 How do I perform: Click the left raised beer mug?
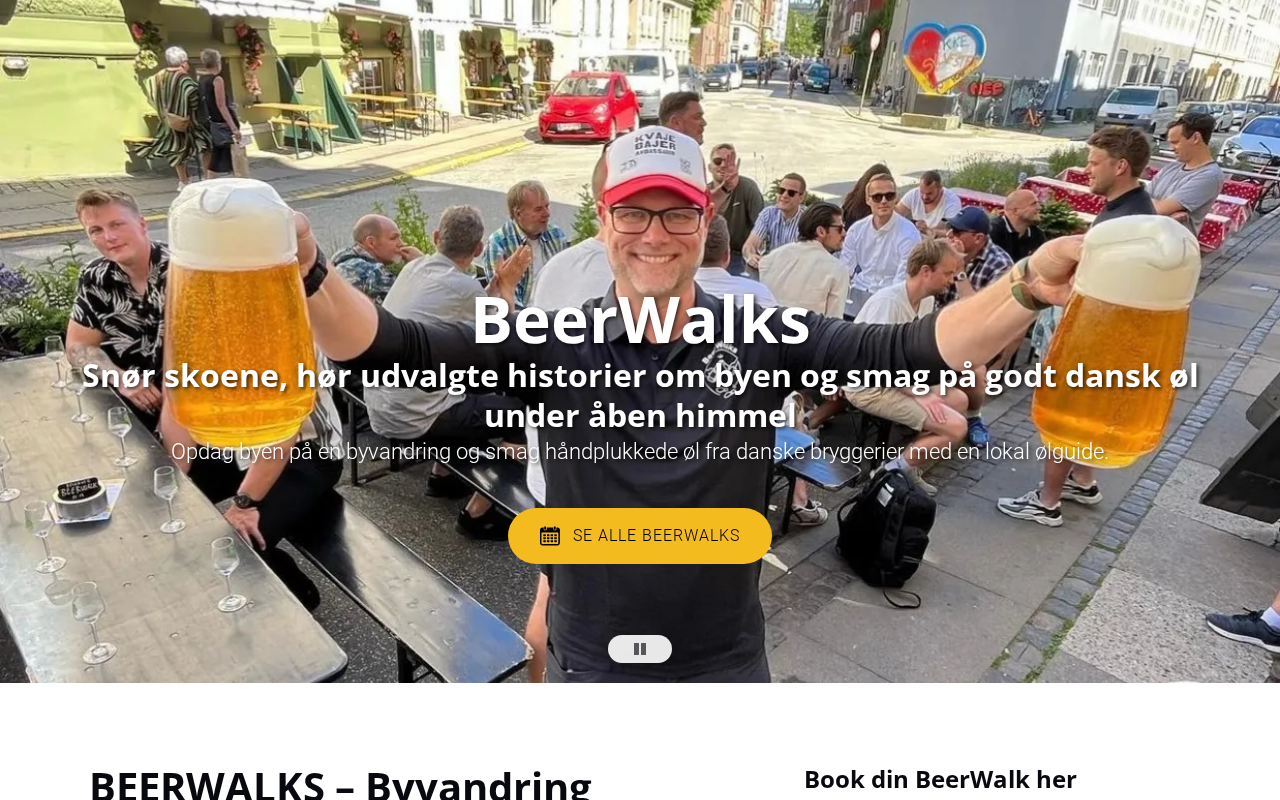(x=240, y=312)
